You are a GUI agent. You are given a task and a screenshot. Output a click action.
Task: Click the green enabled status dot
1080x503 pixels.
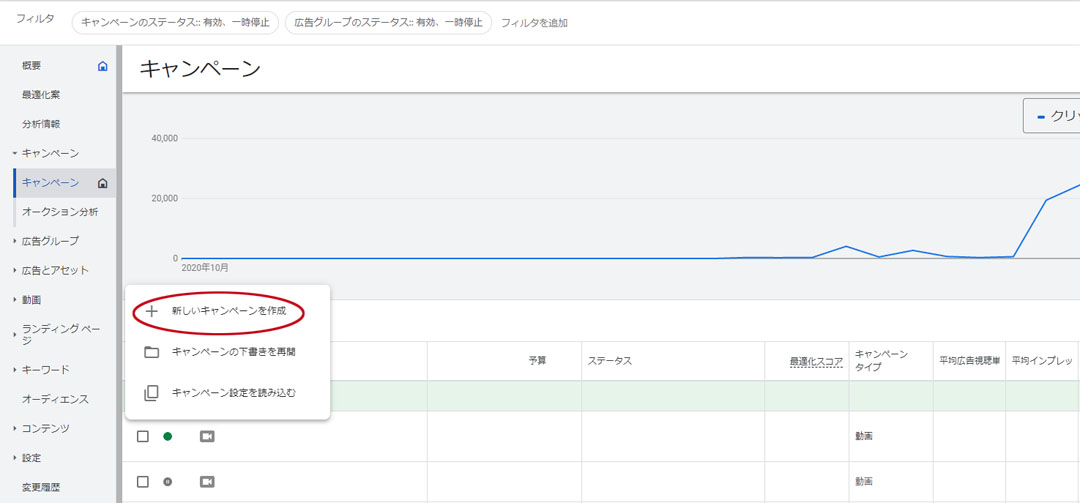(168, 436)
